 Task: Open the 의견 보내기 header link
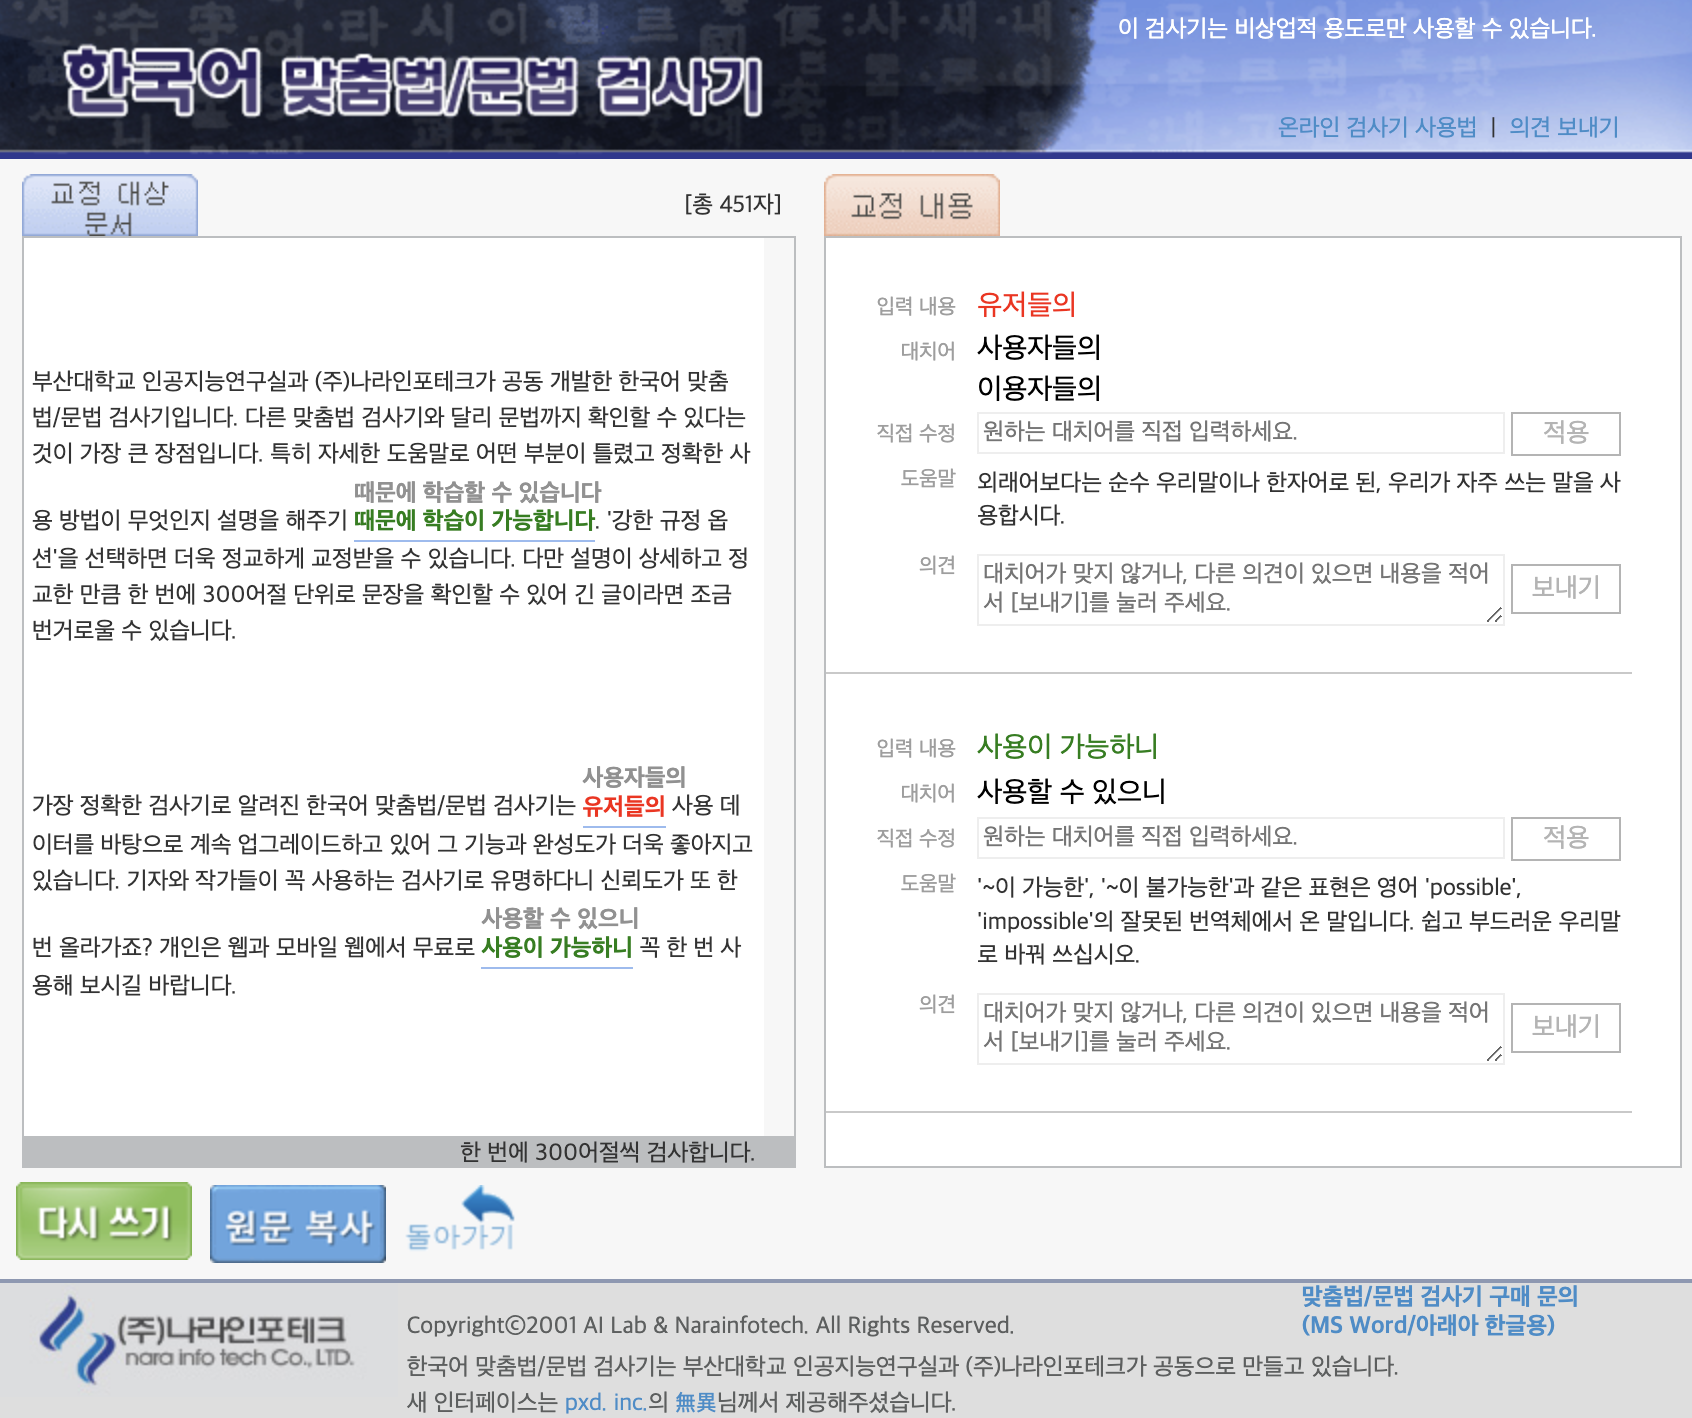click(1564, 127)
